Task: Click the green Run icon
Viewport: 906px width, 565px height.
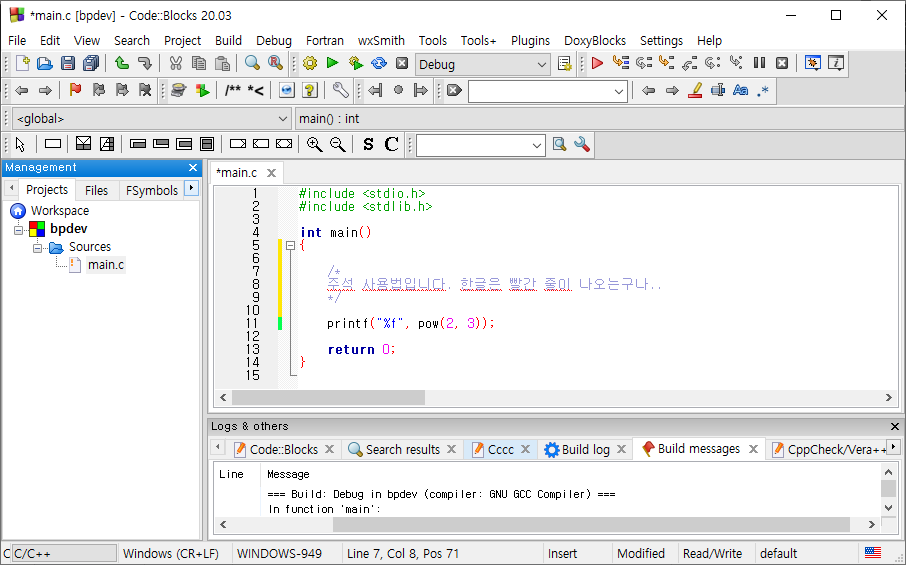Action: tap(332, 63)
